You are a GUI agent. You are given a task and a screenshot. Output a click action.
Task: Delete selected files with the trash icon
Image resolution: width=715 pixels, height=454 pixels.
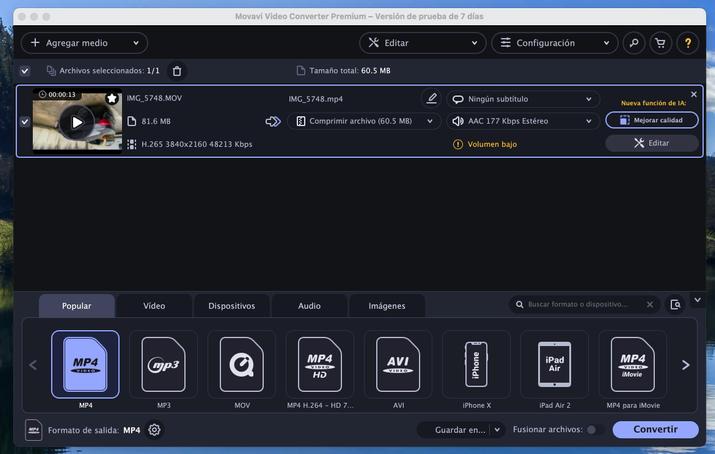click(177, 71)
